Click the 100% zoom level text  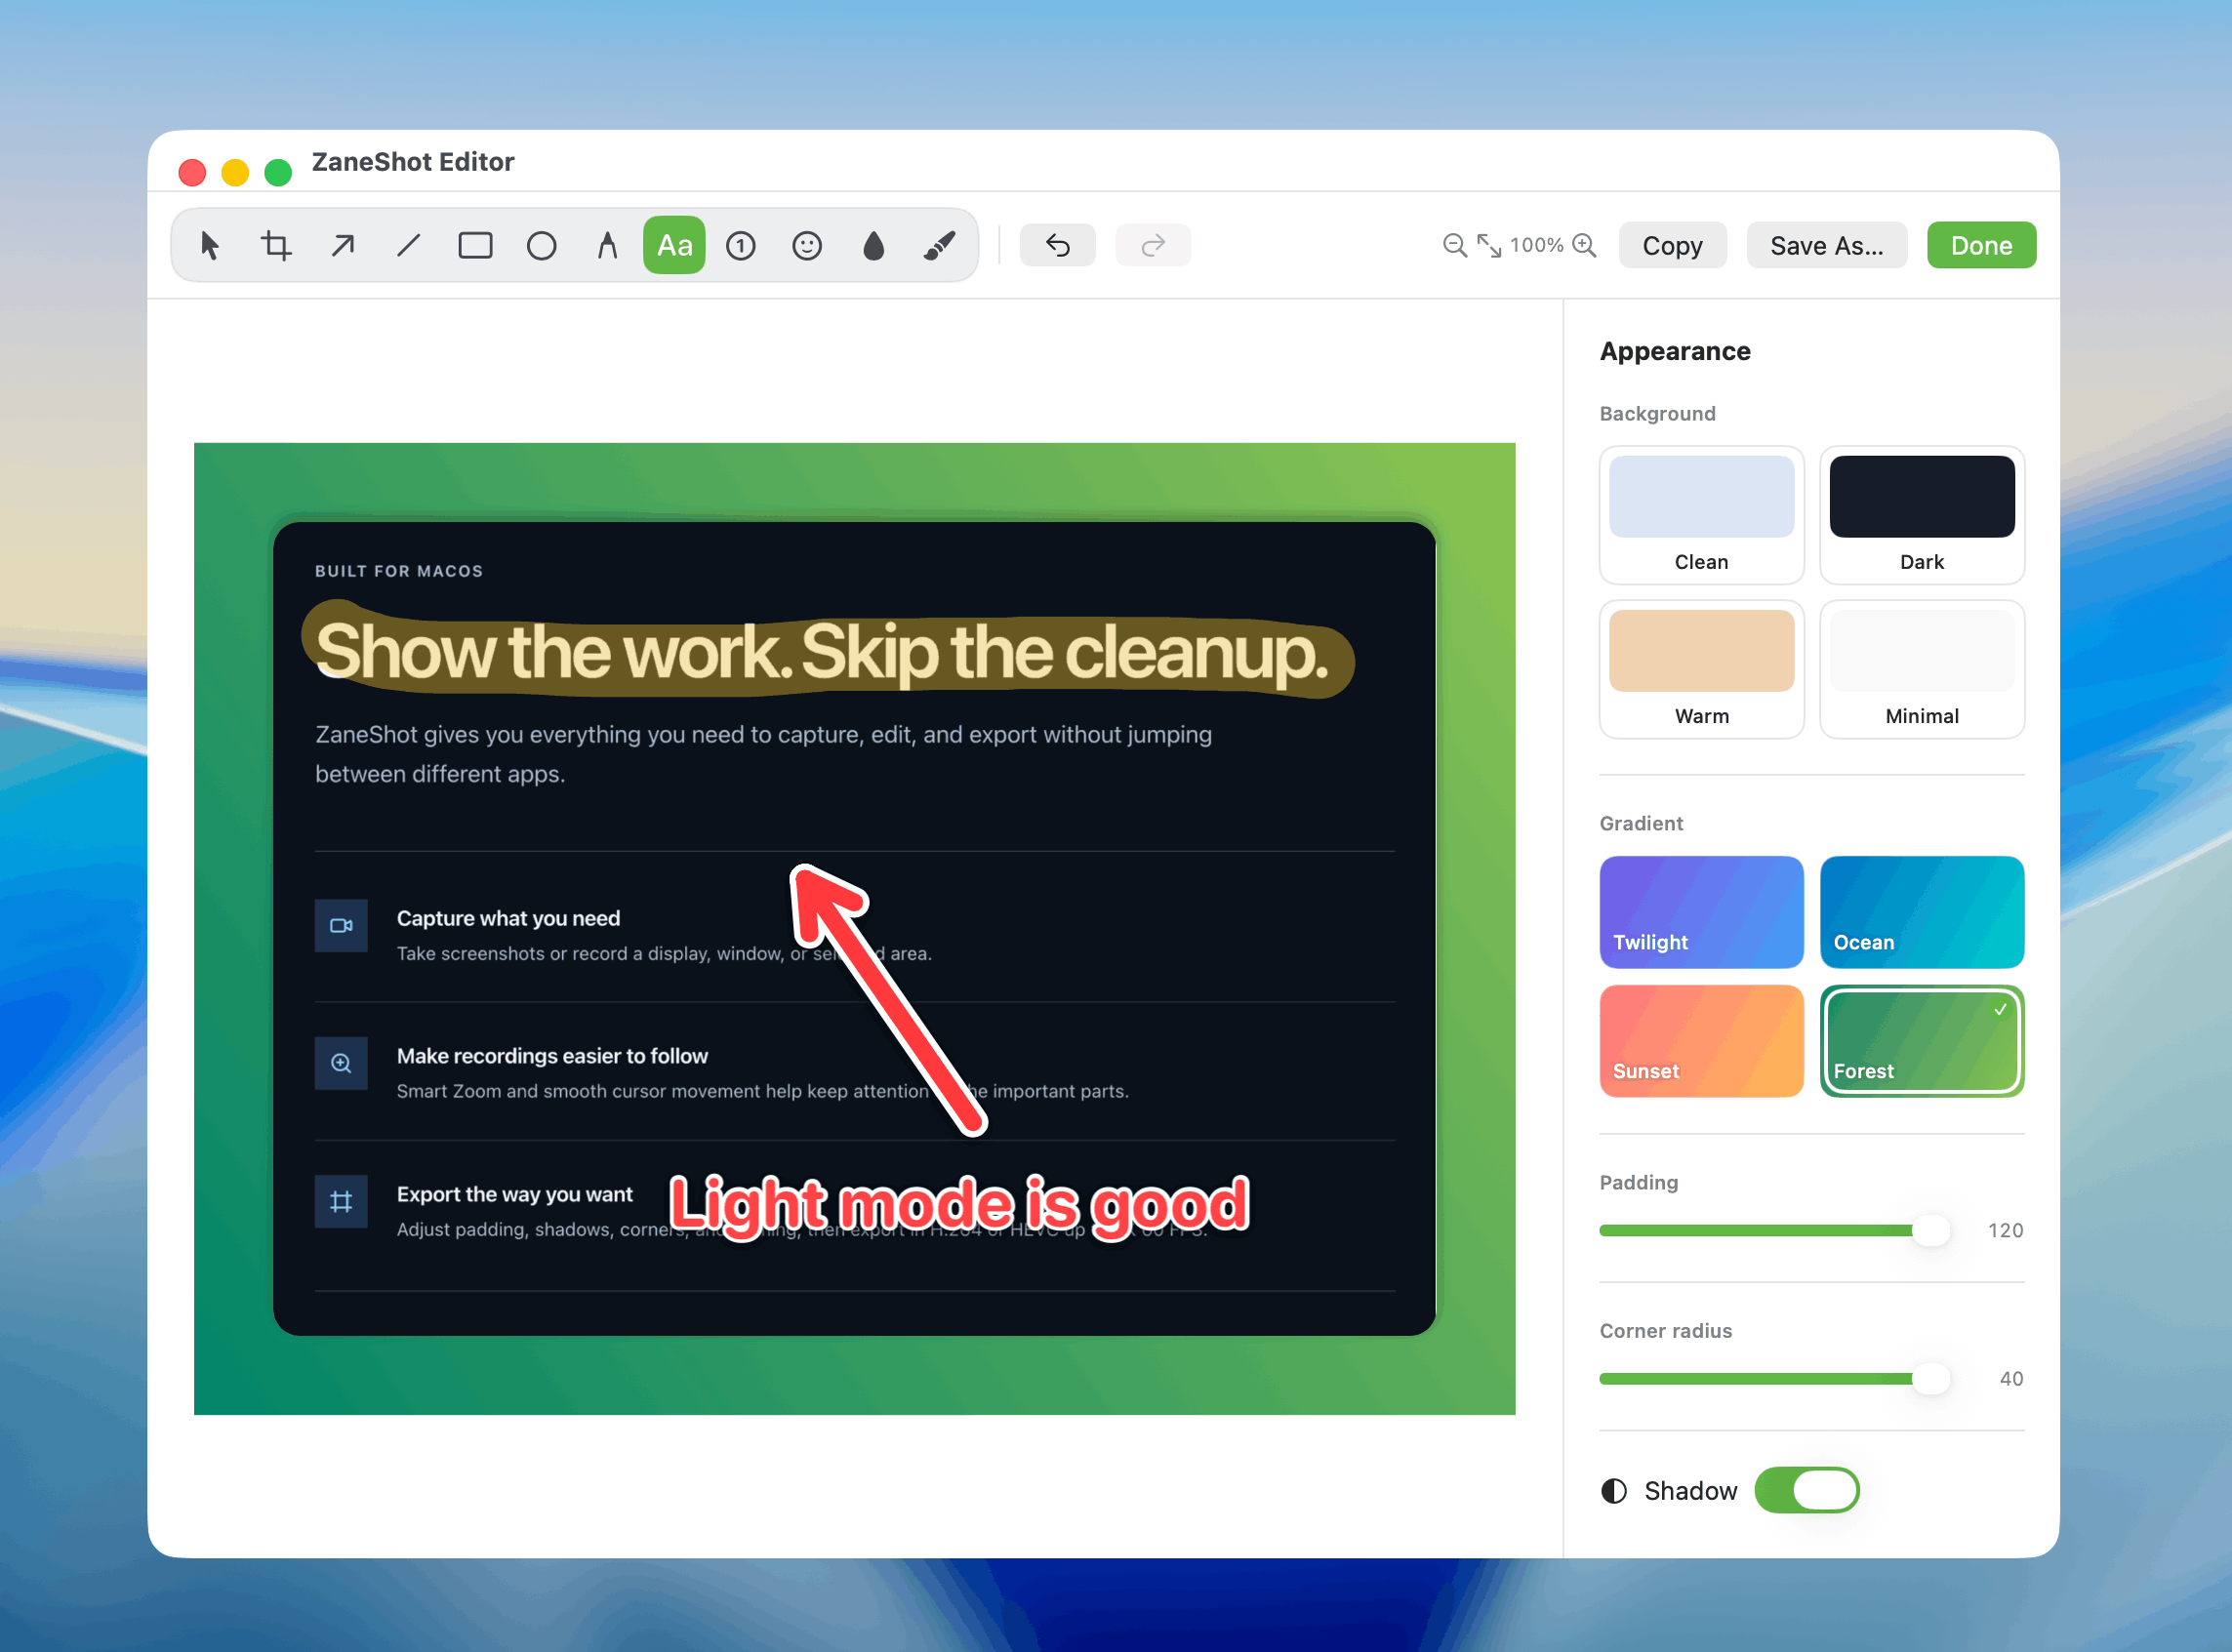[1536, 245]
